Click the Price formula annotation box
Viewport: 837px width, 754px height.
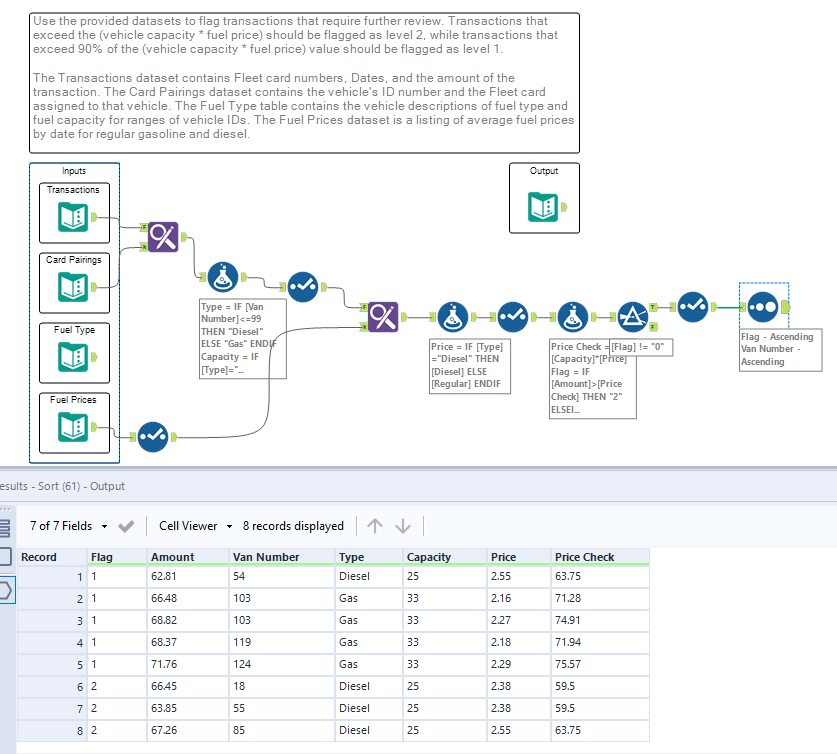click(470, 366)
